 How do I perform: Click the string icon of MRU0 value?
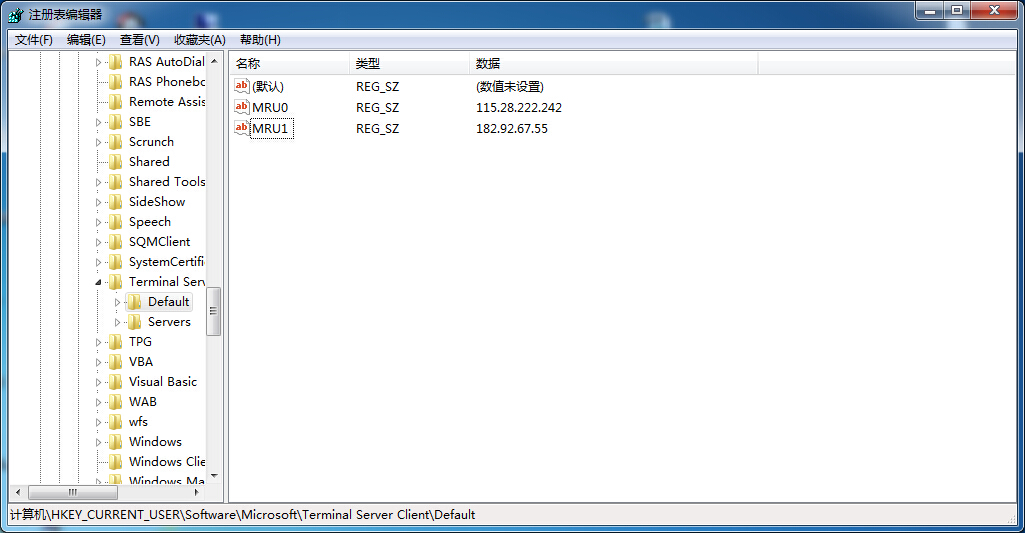pyautogui.click(x=242, y=107)
